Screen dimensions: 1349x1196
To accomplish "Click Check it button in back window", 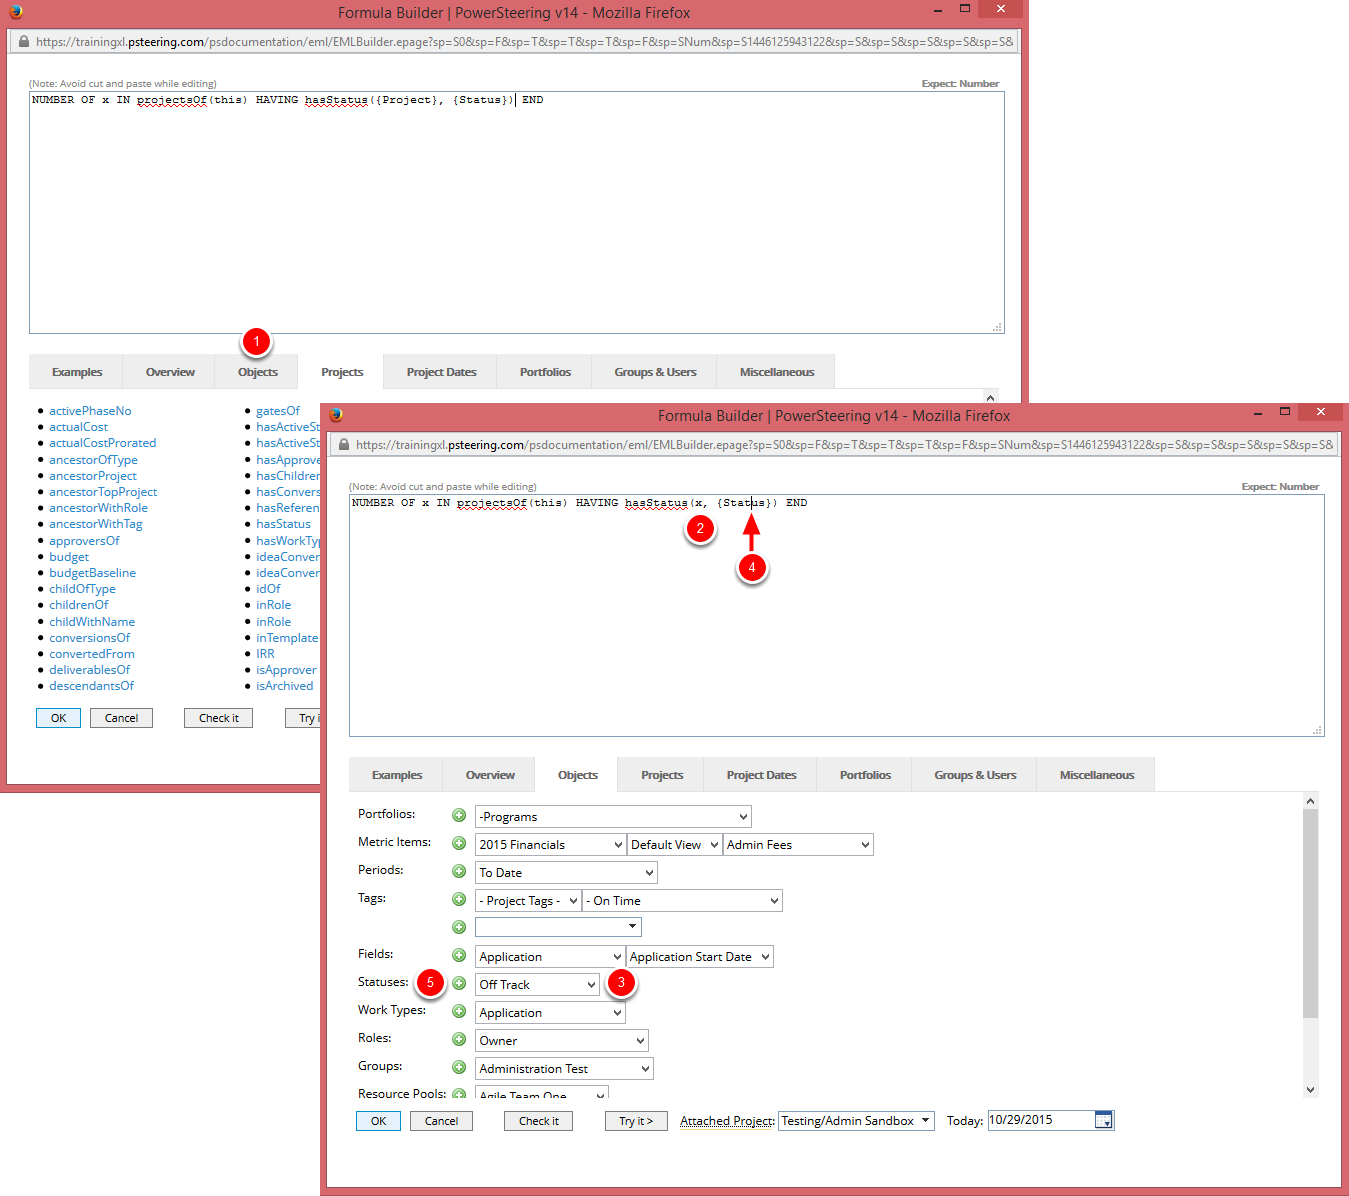I will click(218, 718).
